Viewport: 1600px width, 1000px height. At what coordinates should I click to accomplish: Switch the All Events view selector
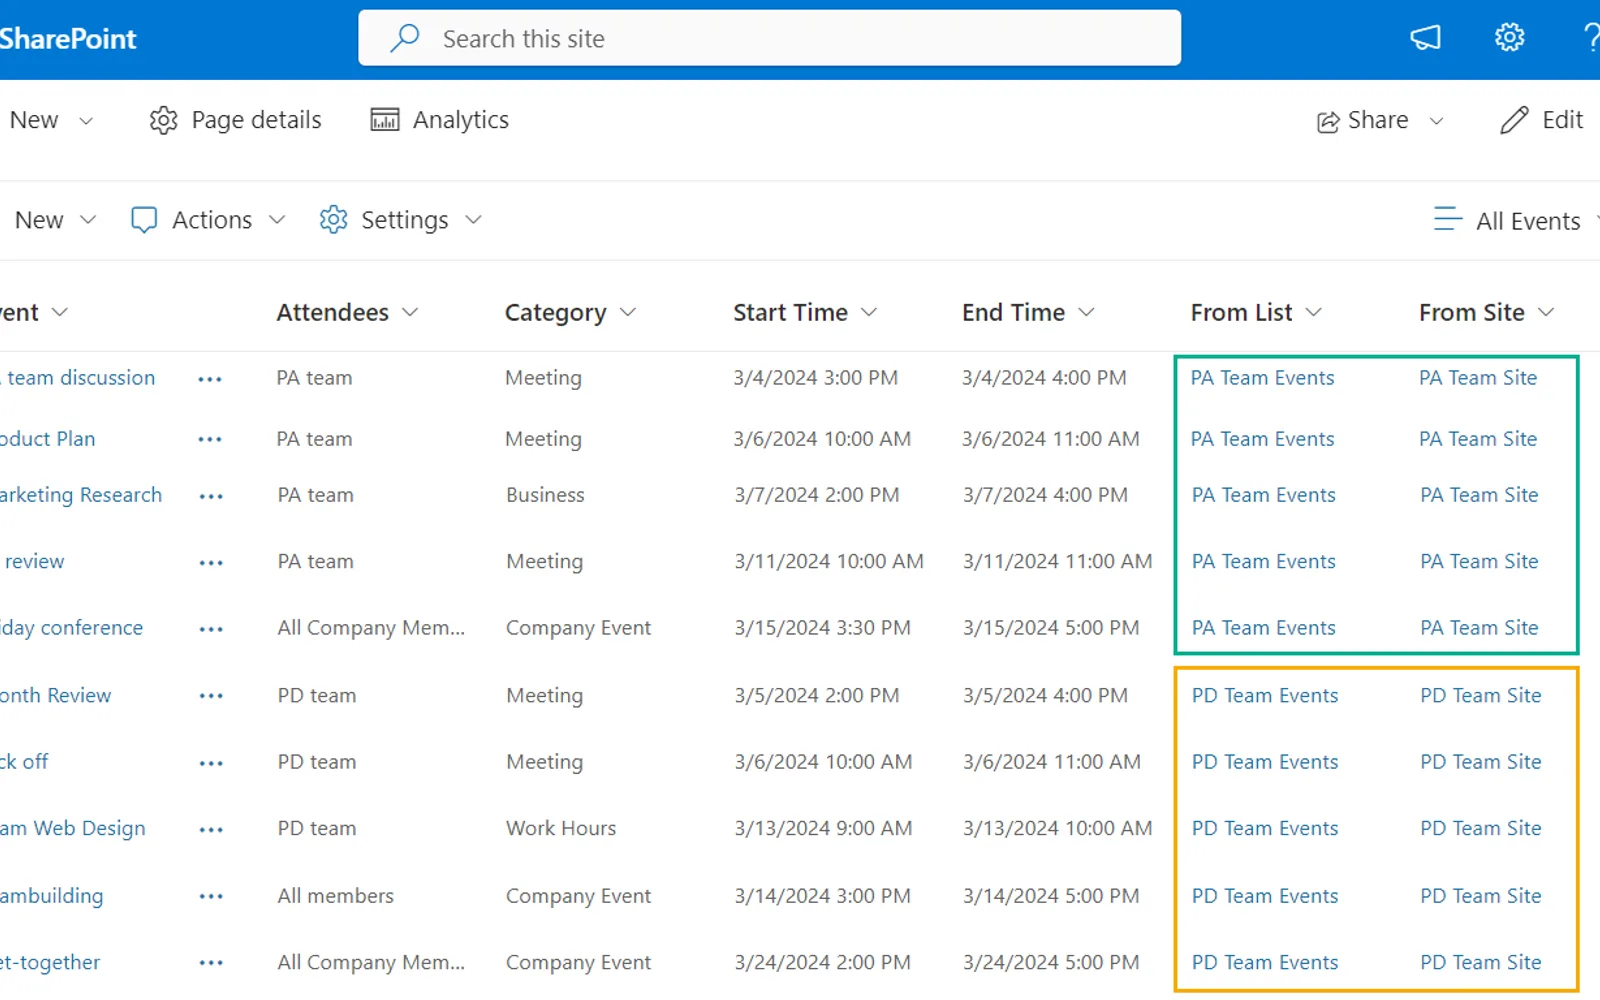[1515, 220]
